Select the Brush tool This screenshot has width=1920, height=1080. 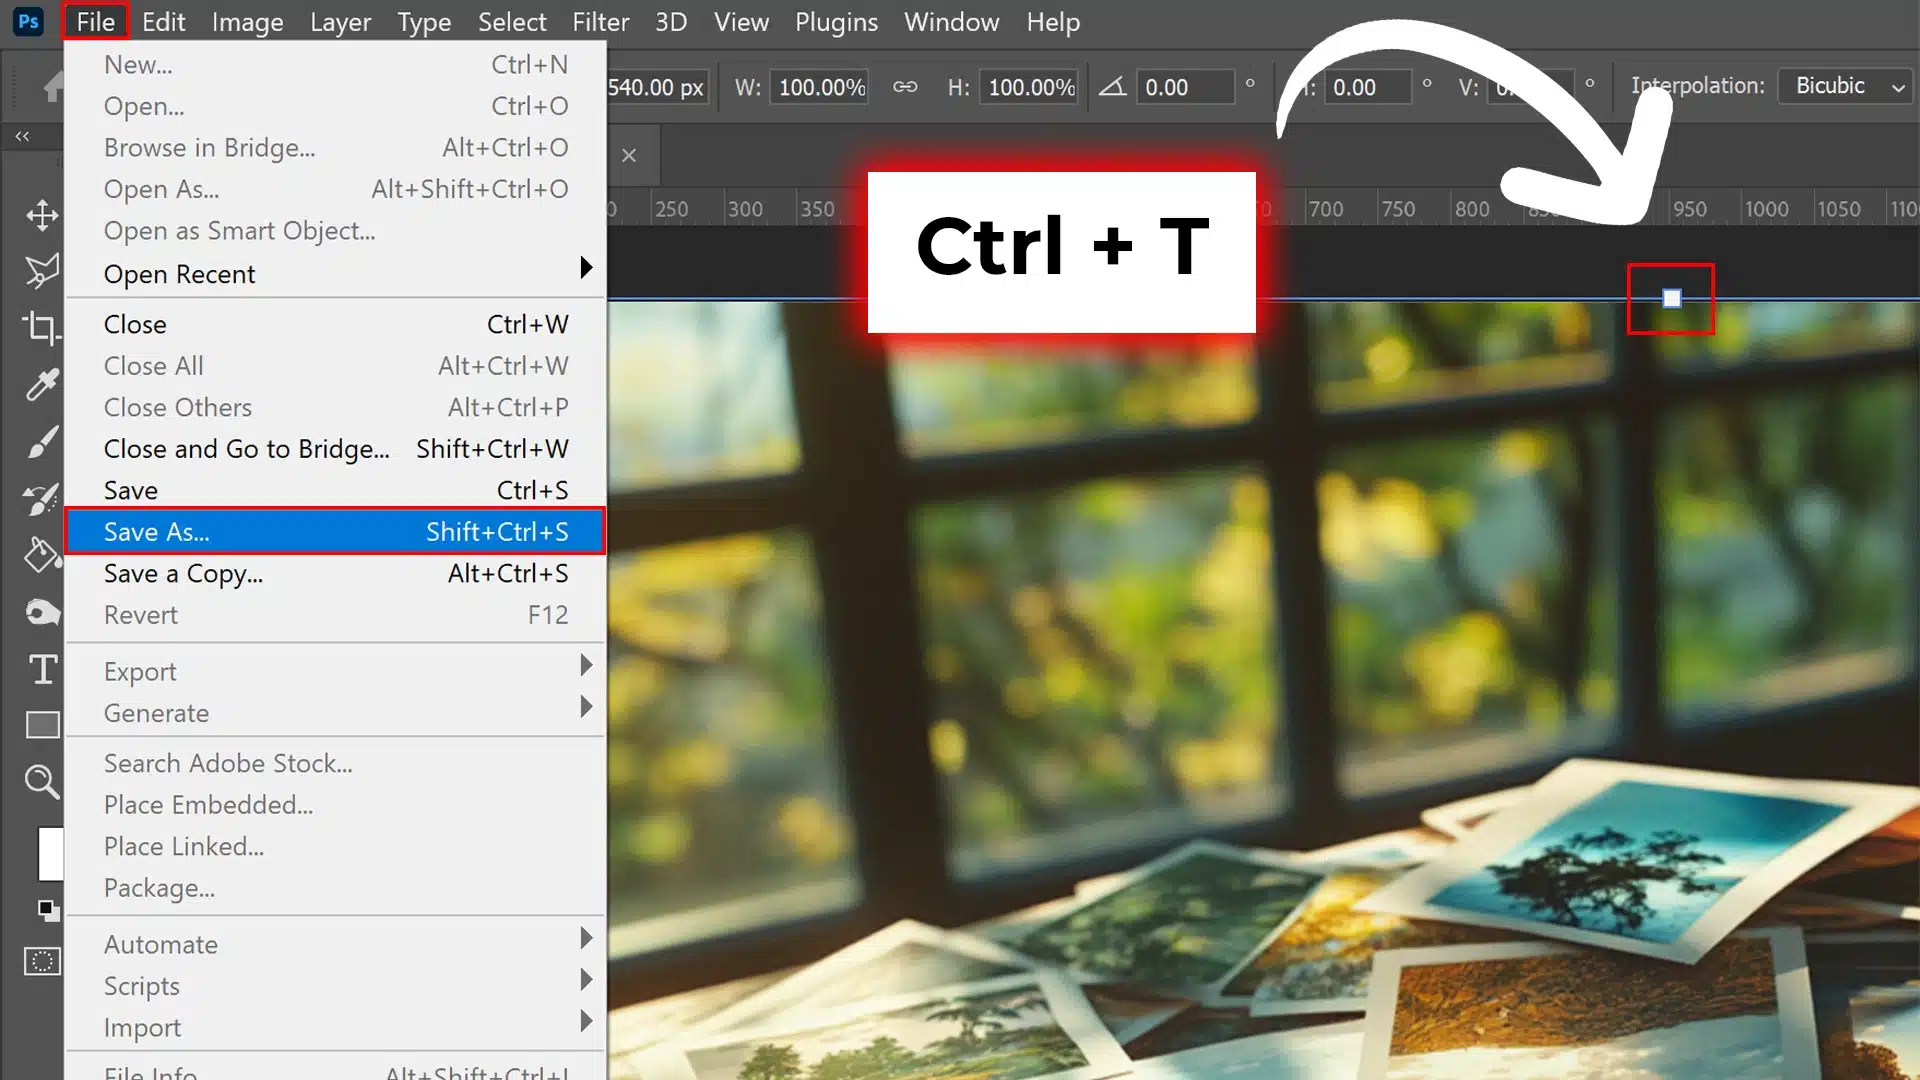click(42, 441)
